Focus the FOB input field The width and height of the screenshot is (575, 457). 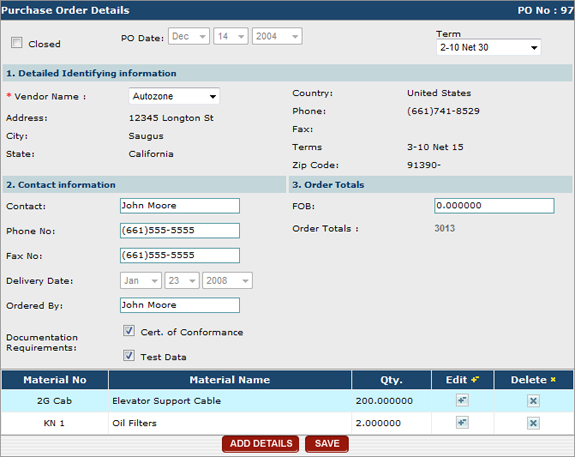[x=494, y=206]
